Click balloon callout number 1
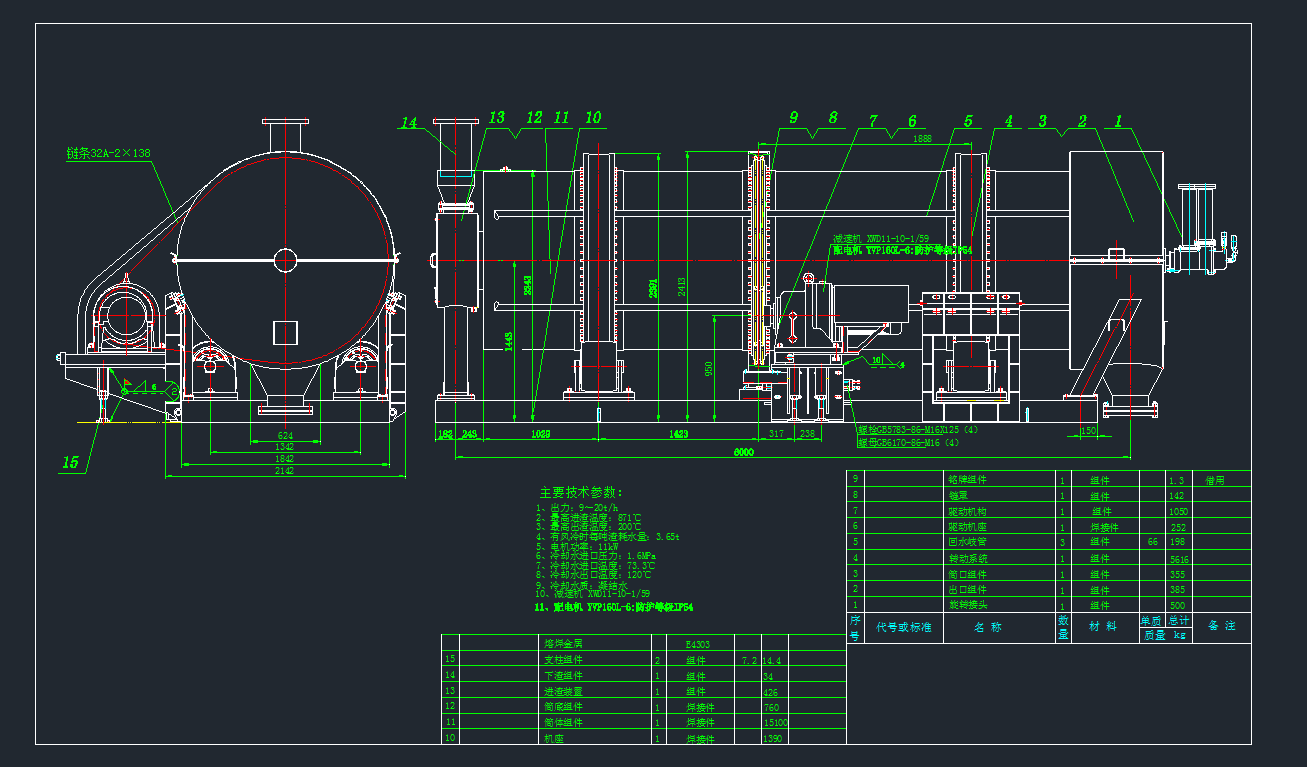 click(1118, 119)
